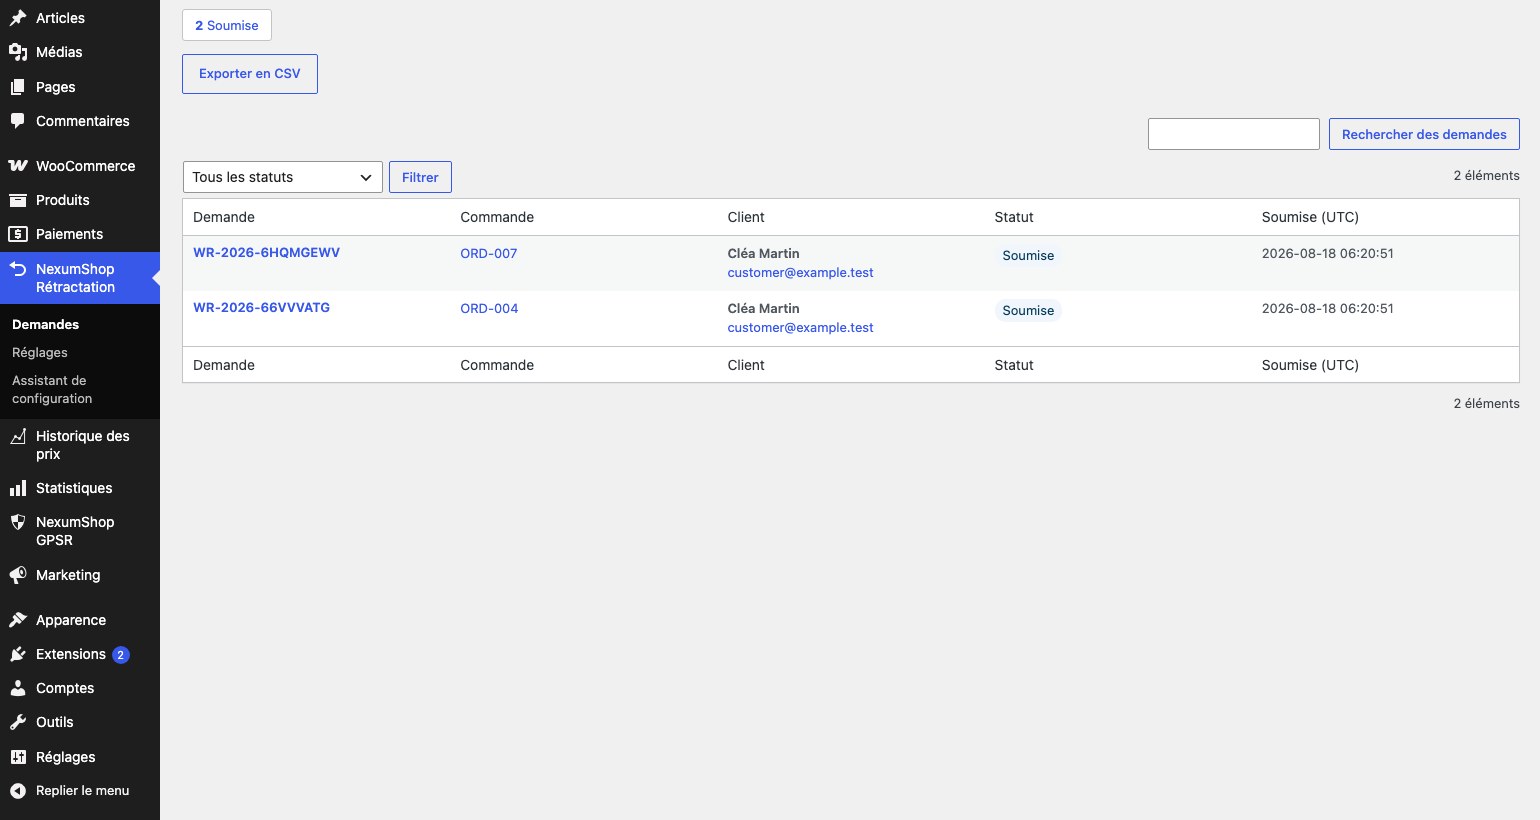This screenshot has height=820, width=1540.
Task: Open the Articles menu label
Action: tap(60, 18)
